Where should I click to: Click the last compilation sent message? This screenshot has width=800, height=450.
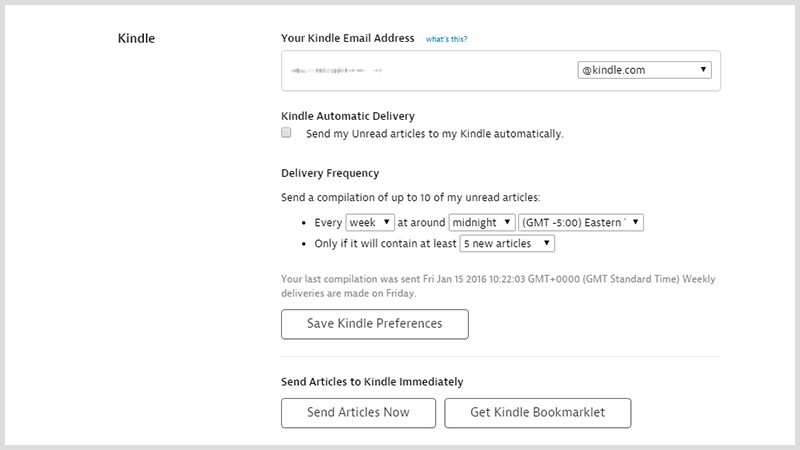tap(498, 286)
